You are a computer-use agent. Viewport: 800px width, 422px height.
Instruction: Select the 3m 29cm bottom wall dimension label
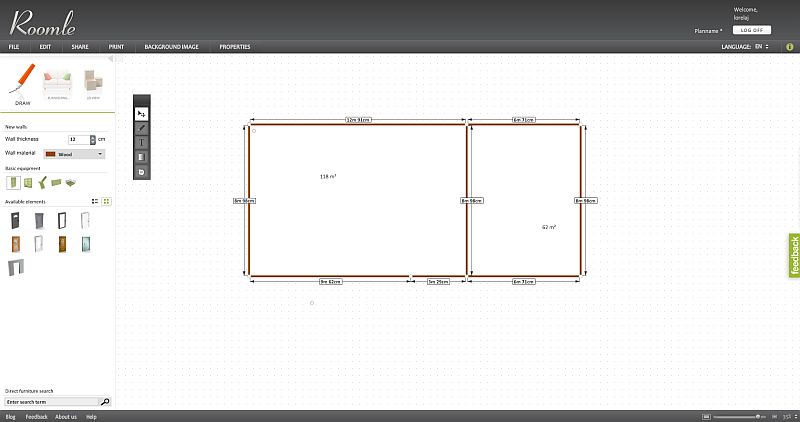point(439,282)
